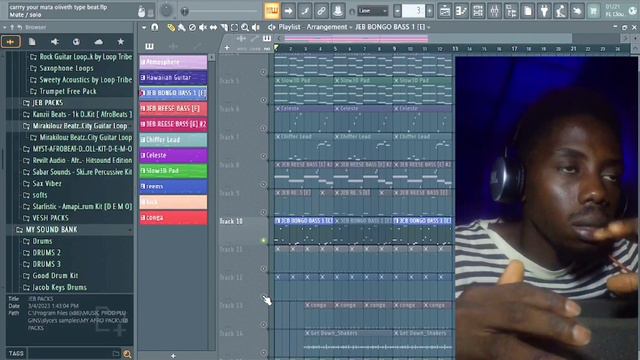The height and width of the screenshot is (360, 640).
Task: Open the plugin picker plug icon
Action: (x=544, y=11)
